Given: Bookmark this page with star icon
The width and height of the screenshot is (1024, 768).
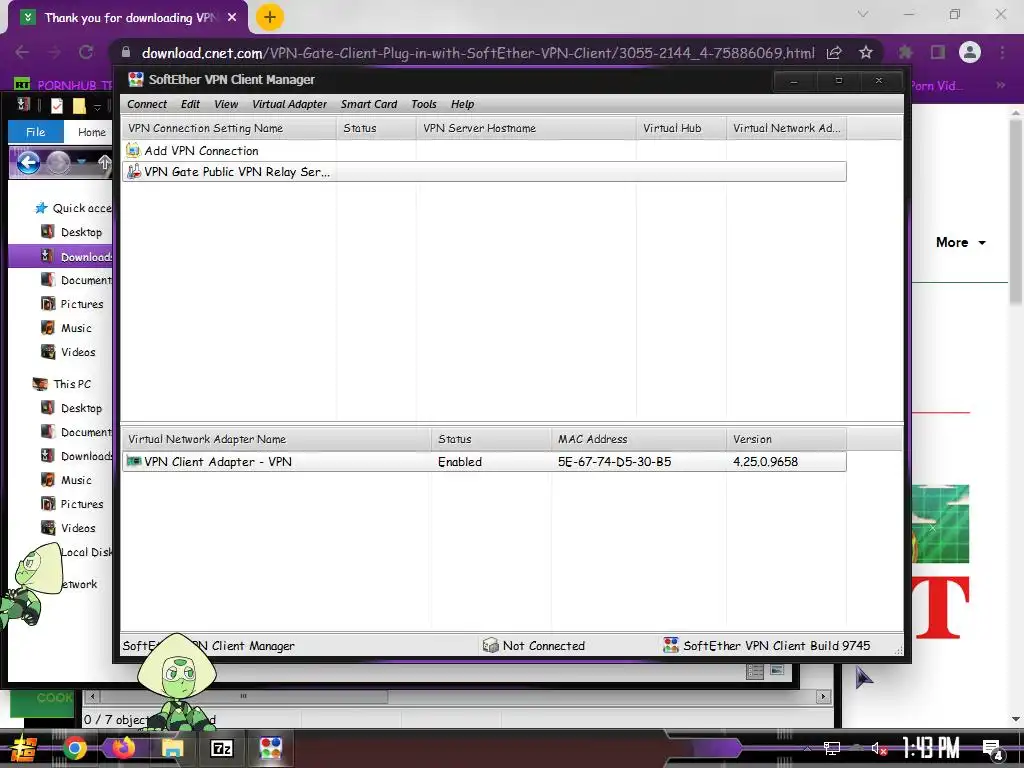Looking at the screenshot, I should (x=866, y=52).
